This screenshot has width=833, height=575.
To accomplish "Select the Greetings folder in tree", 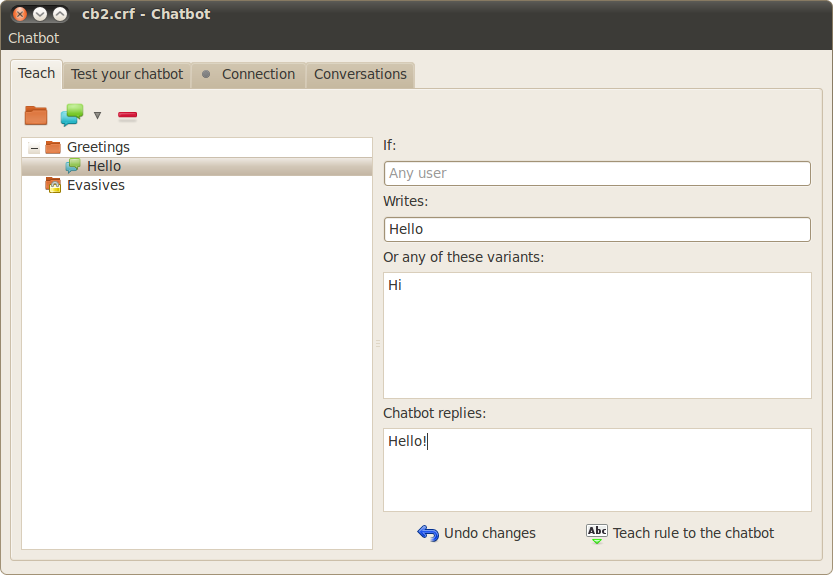I will click(98, 147).
